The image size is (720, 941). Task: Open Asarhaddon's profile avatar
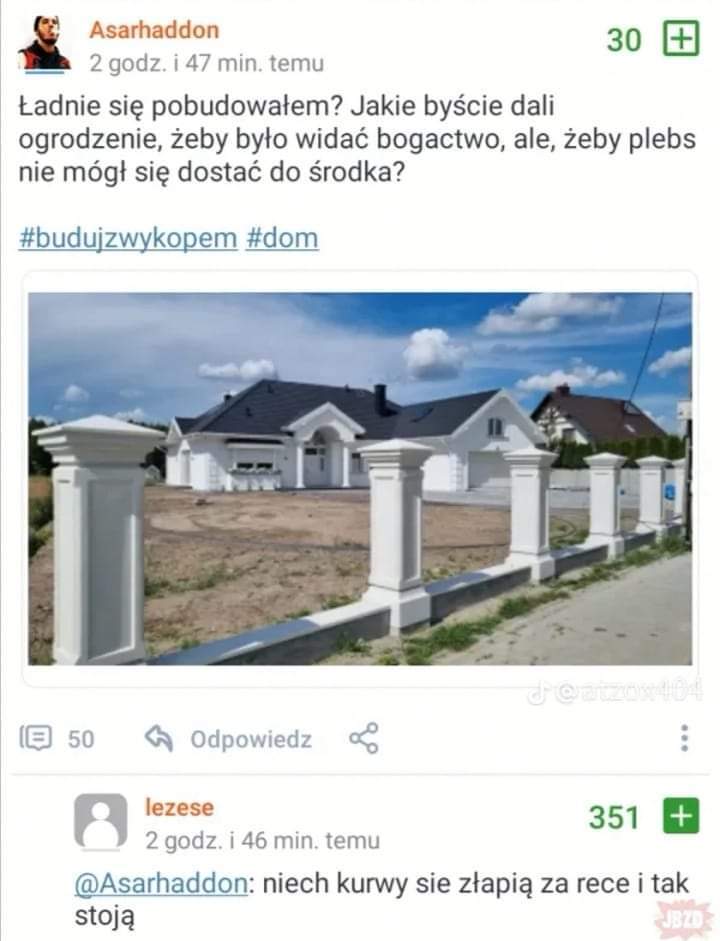point(44,43)
